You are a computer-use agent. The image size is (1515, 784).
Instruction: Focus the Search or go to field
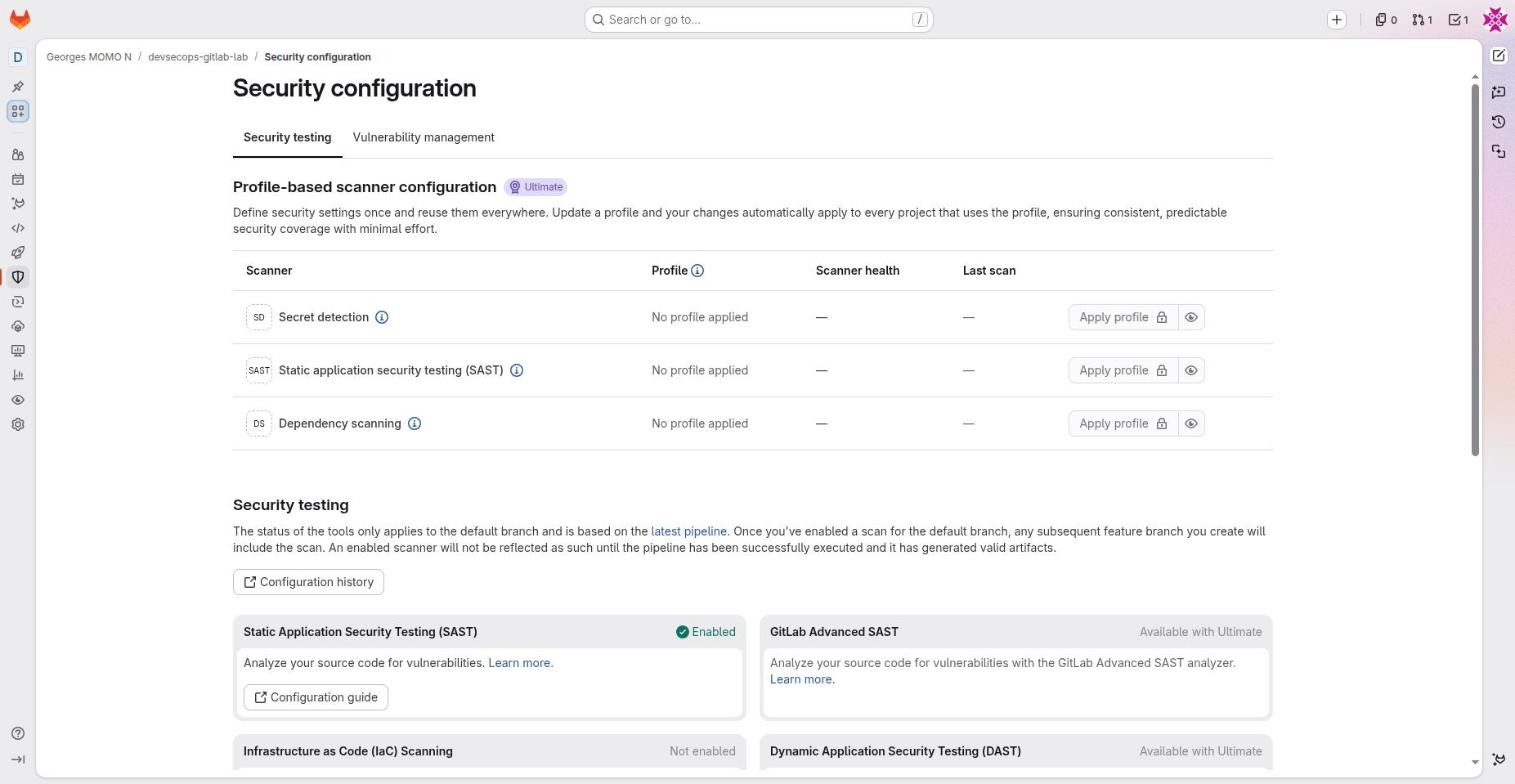pos(759,19)
